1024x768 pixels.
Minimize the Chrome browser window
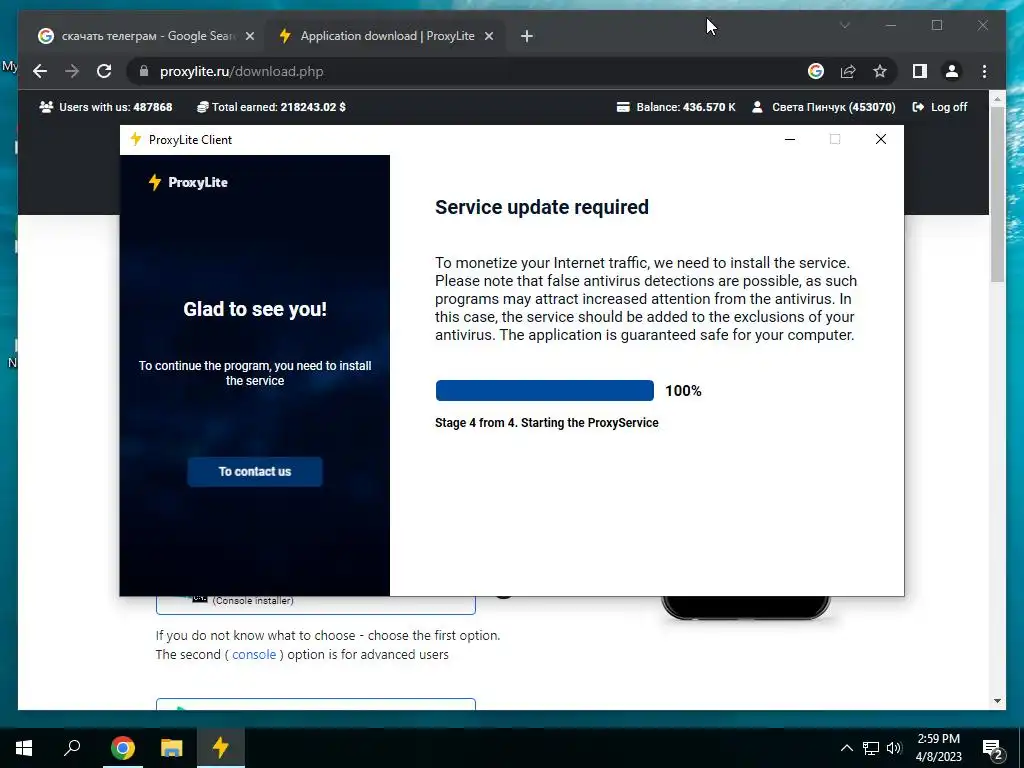(x=891, y=25)
